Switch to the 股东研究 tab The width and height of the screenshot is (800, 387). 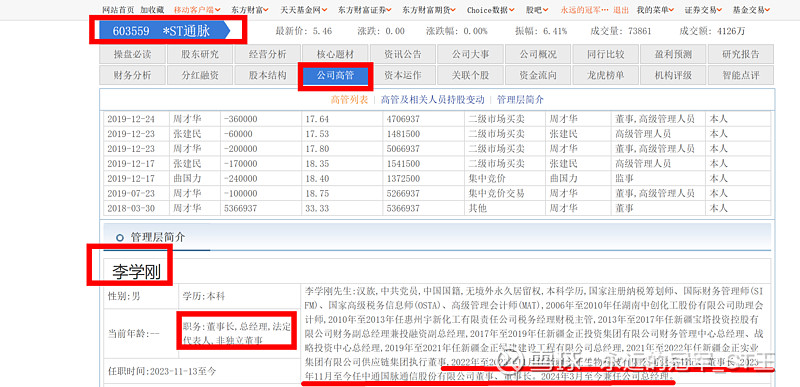[199, 54]
